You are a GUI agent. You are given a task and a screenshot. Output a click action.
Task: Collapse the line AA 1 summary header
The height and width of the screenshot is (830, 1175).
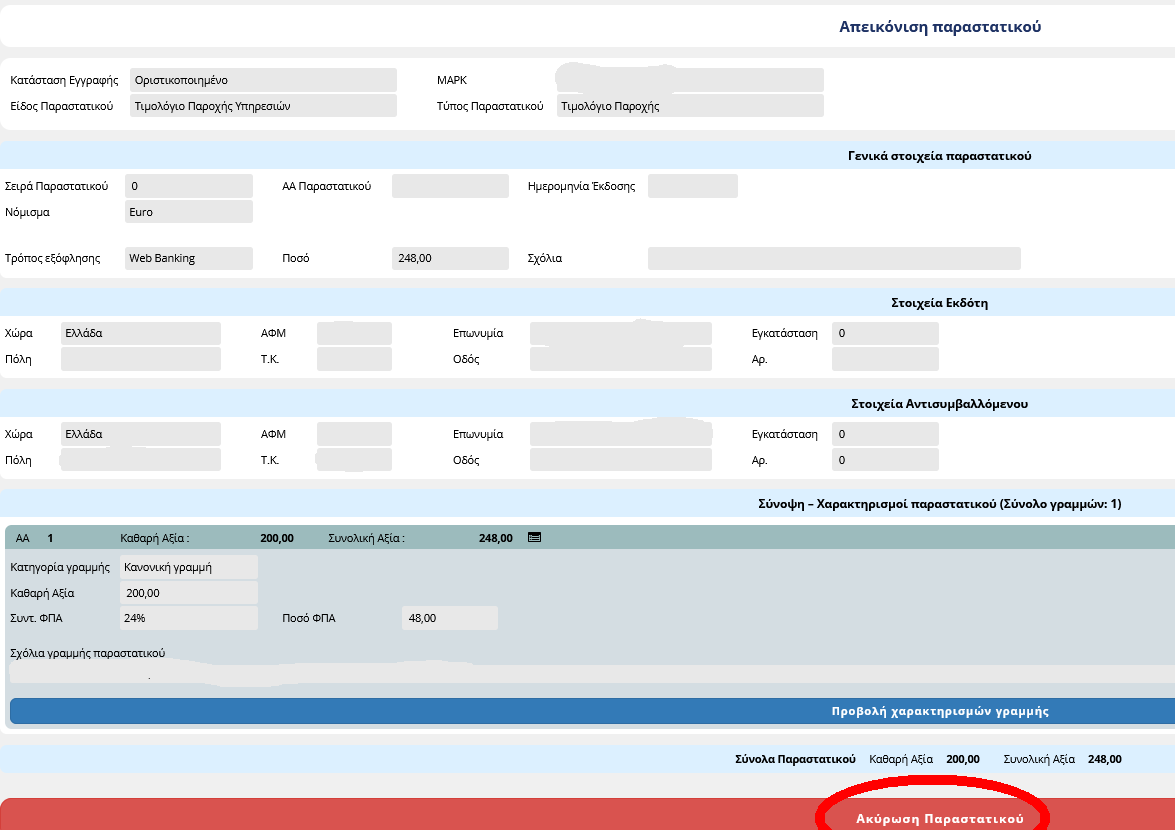click(x=300, y=538)
